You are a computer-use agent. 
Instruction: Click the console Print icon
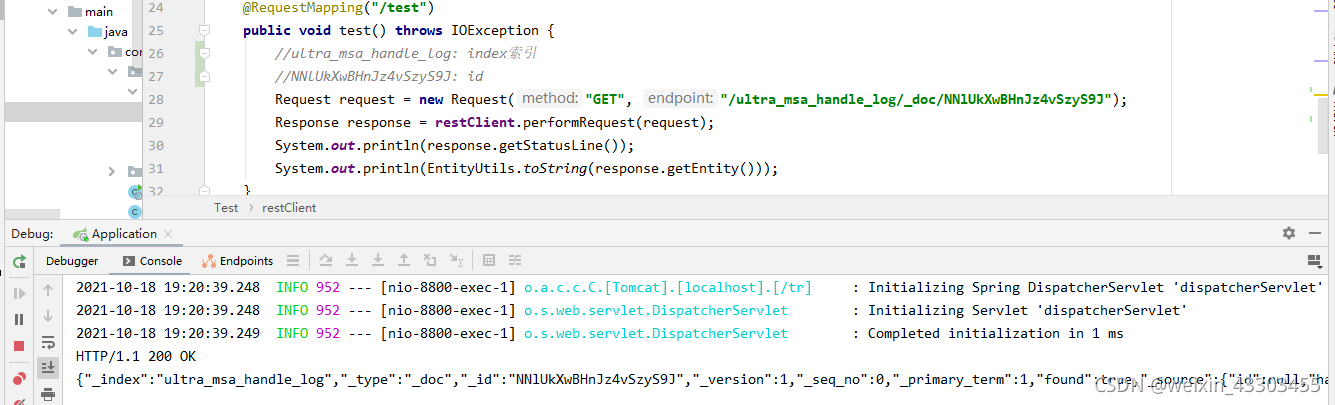tap(48, 395)
